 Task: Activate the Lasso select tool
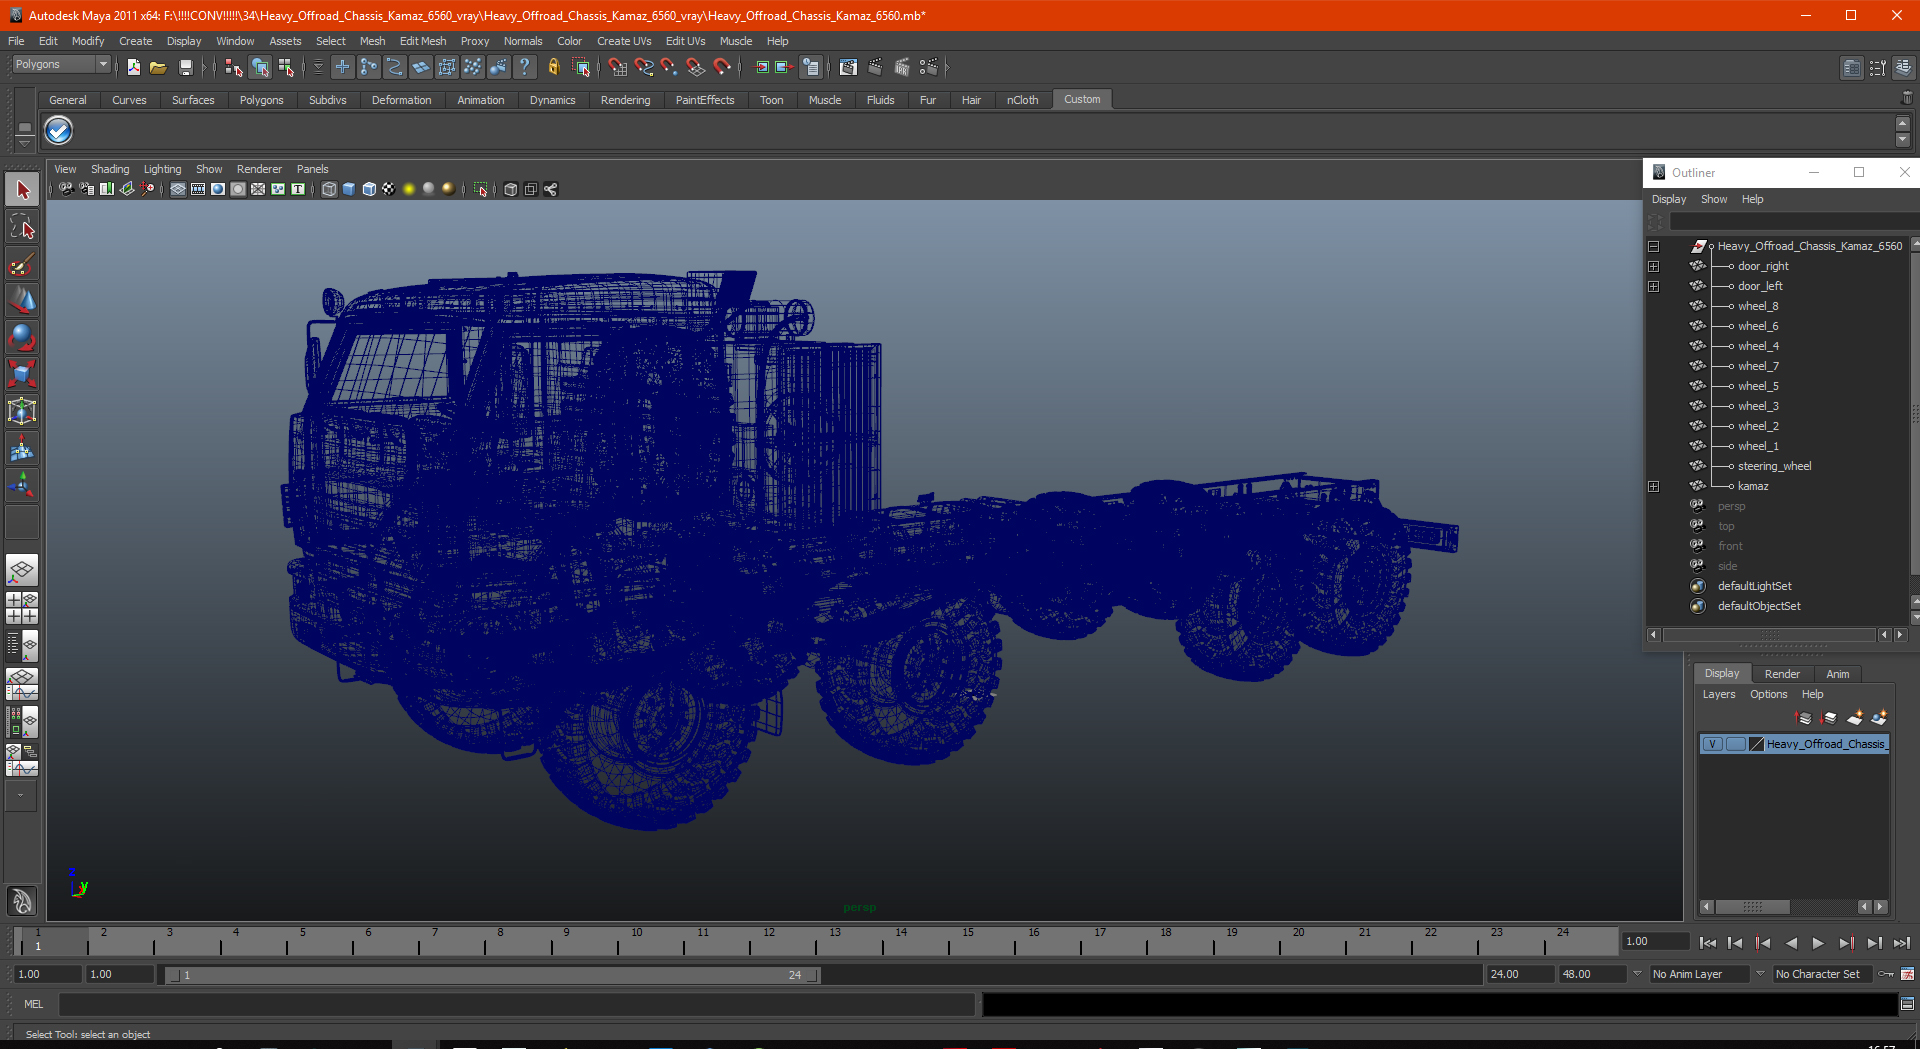coord(22,226)
